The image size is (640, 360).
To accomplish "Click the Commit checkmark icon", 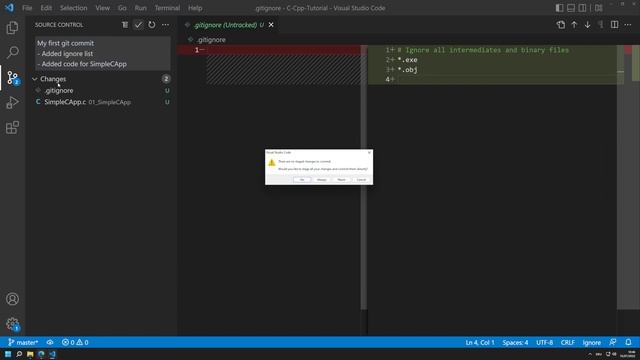I will [138, 25].
